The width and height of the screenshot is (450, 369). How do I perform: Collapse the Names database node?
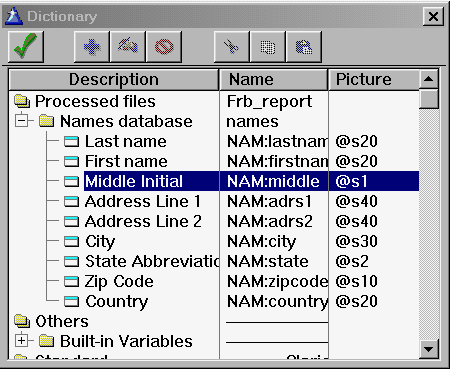22,121
